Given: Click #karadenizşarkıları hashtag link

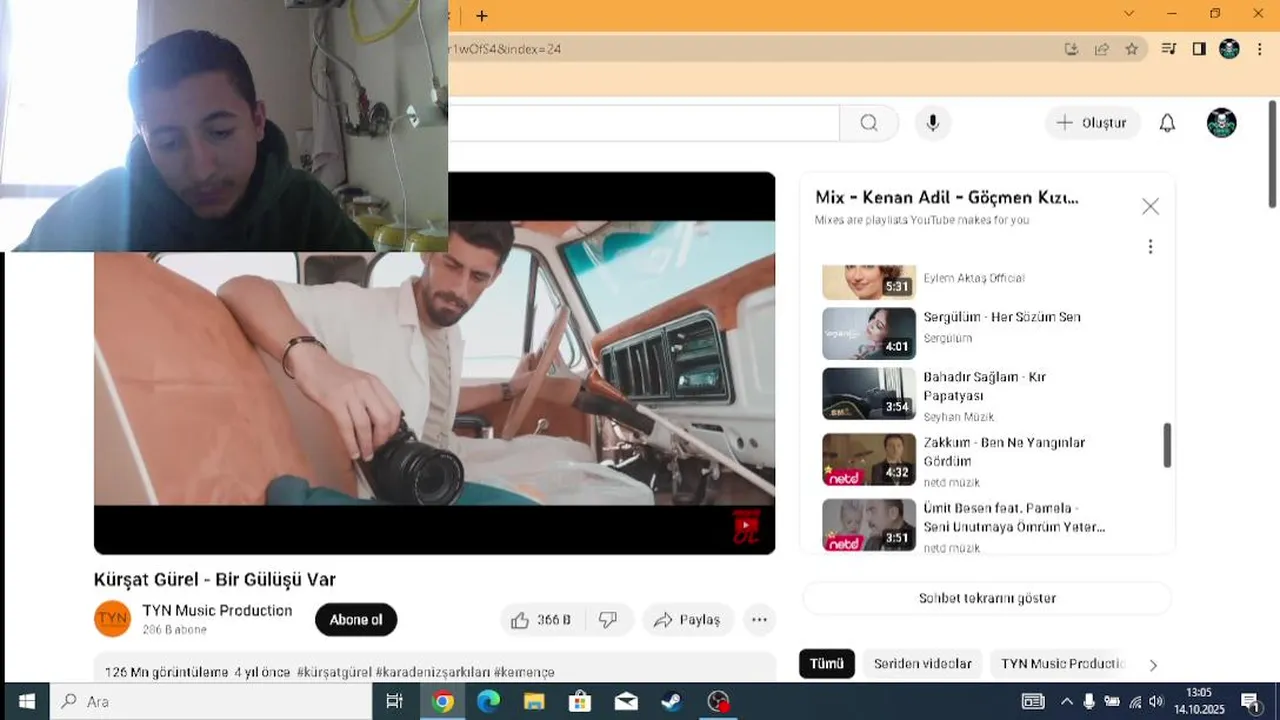Looking at the screenshot, I should click(x=433, y=672).
